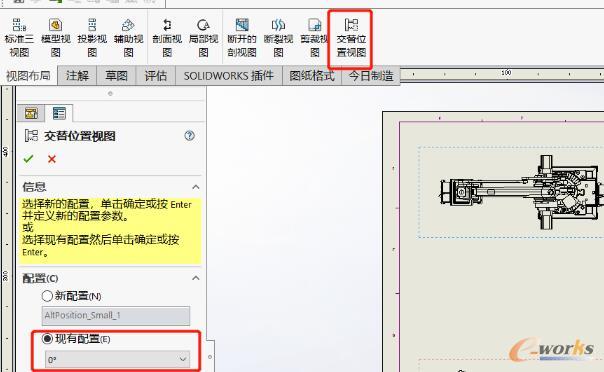This screenshot has height=372, width=604.
Task: Switch to the PropertyManager panel tab
Action: (59, 113)
